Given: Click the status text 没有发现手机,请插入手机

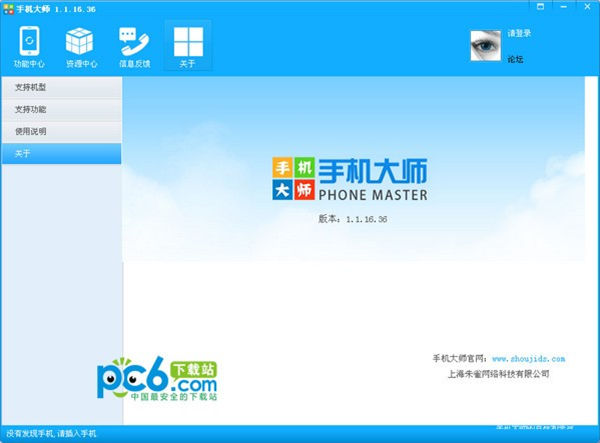Looking at the screenshot, I should (51, 434).
